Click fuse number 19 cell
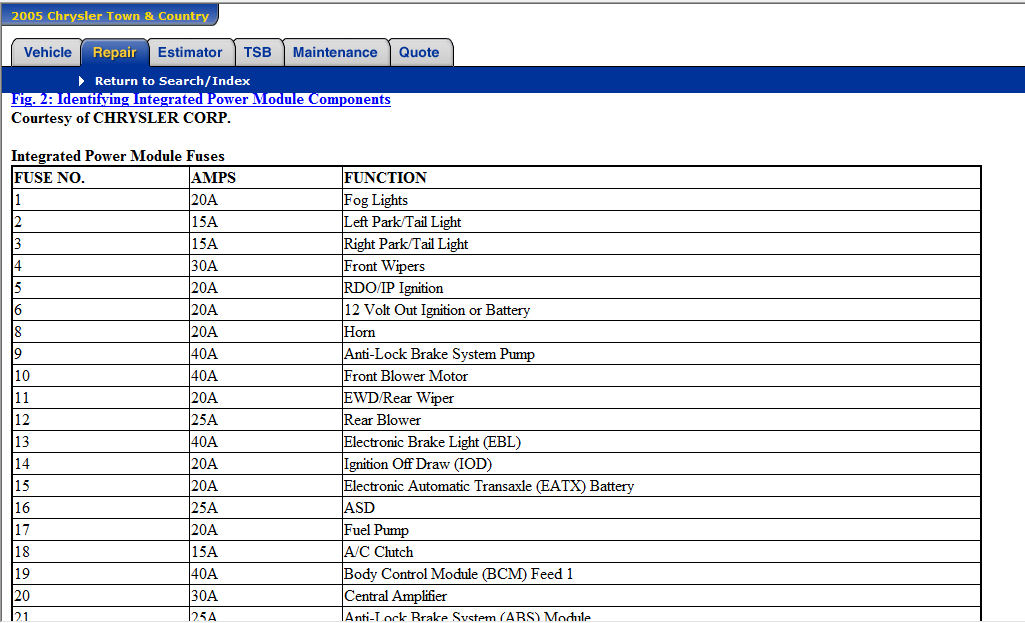1025x623 pixels. coord(101,574)
